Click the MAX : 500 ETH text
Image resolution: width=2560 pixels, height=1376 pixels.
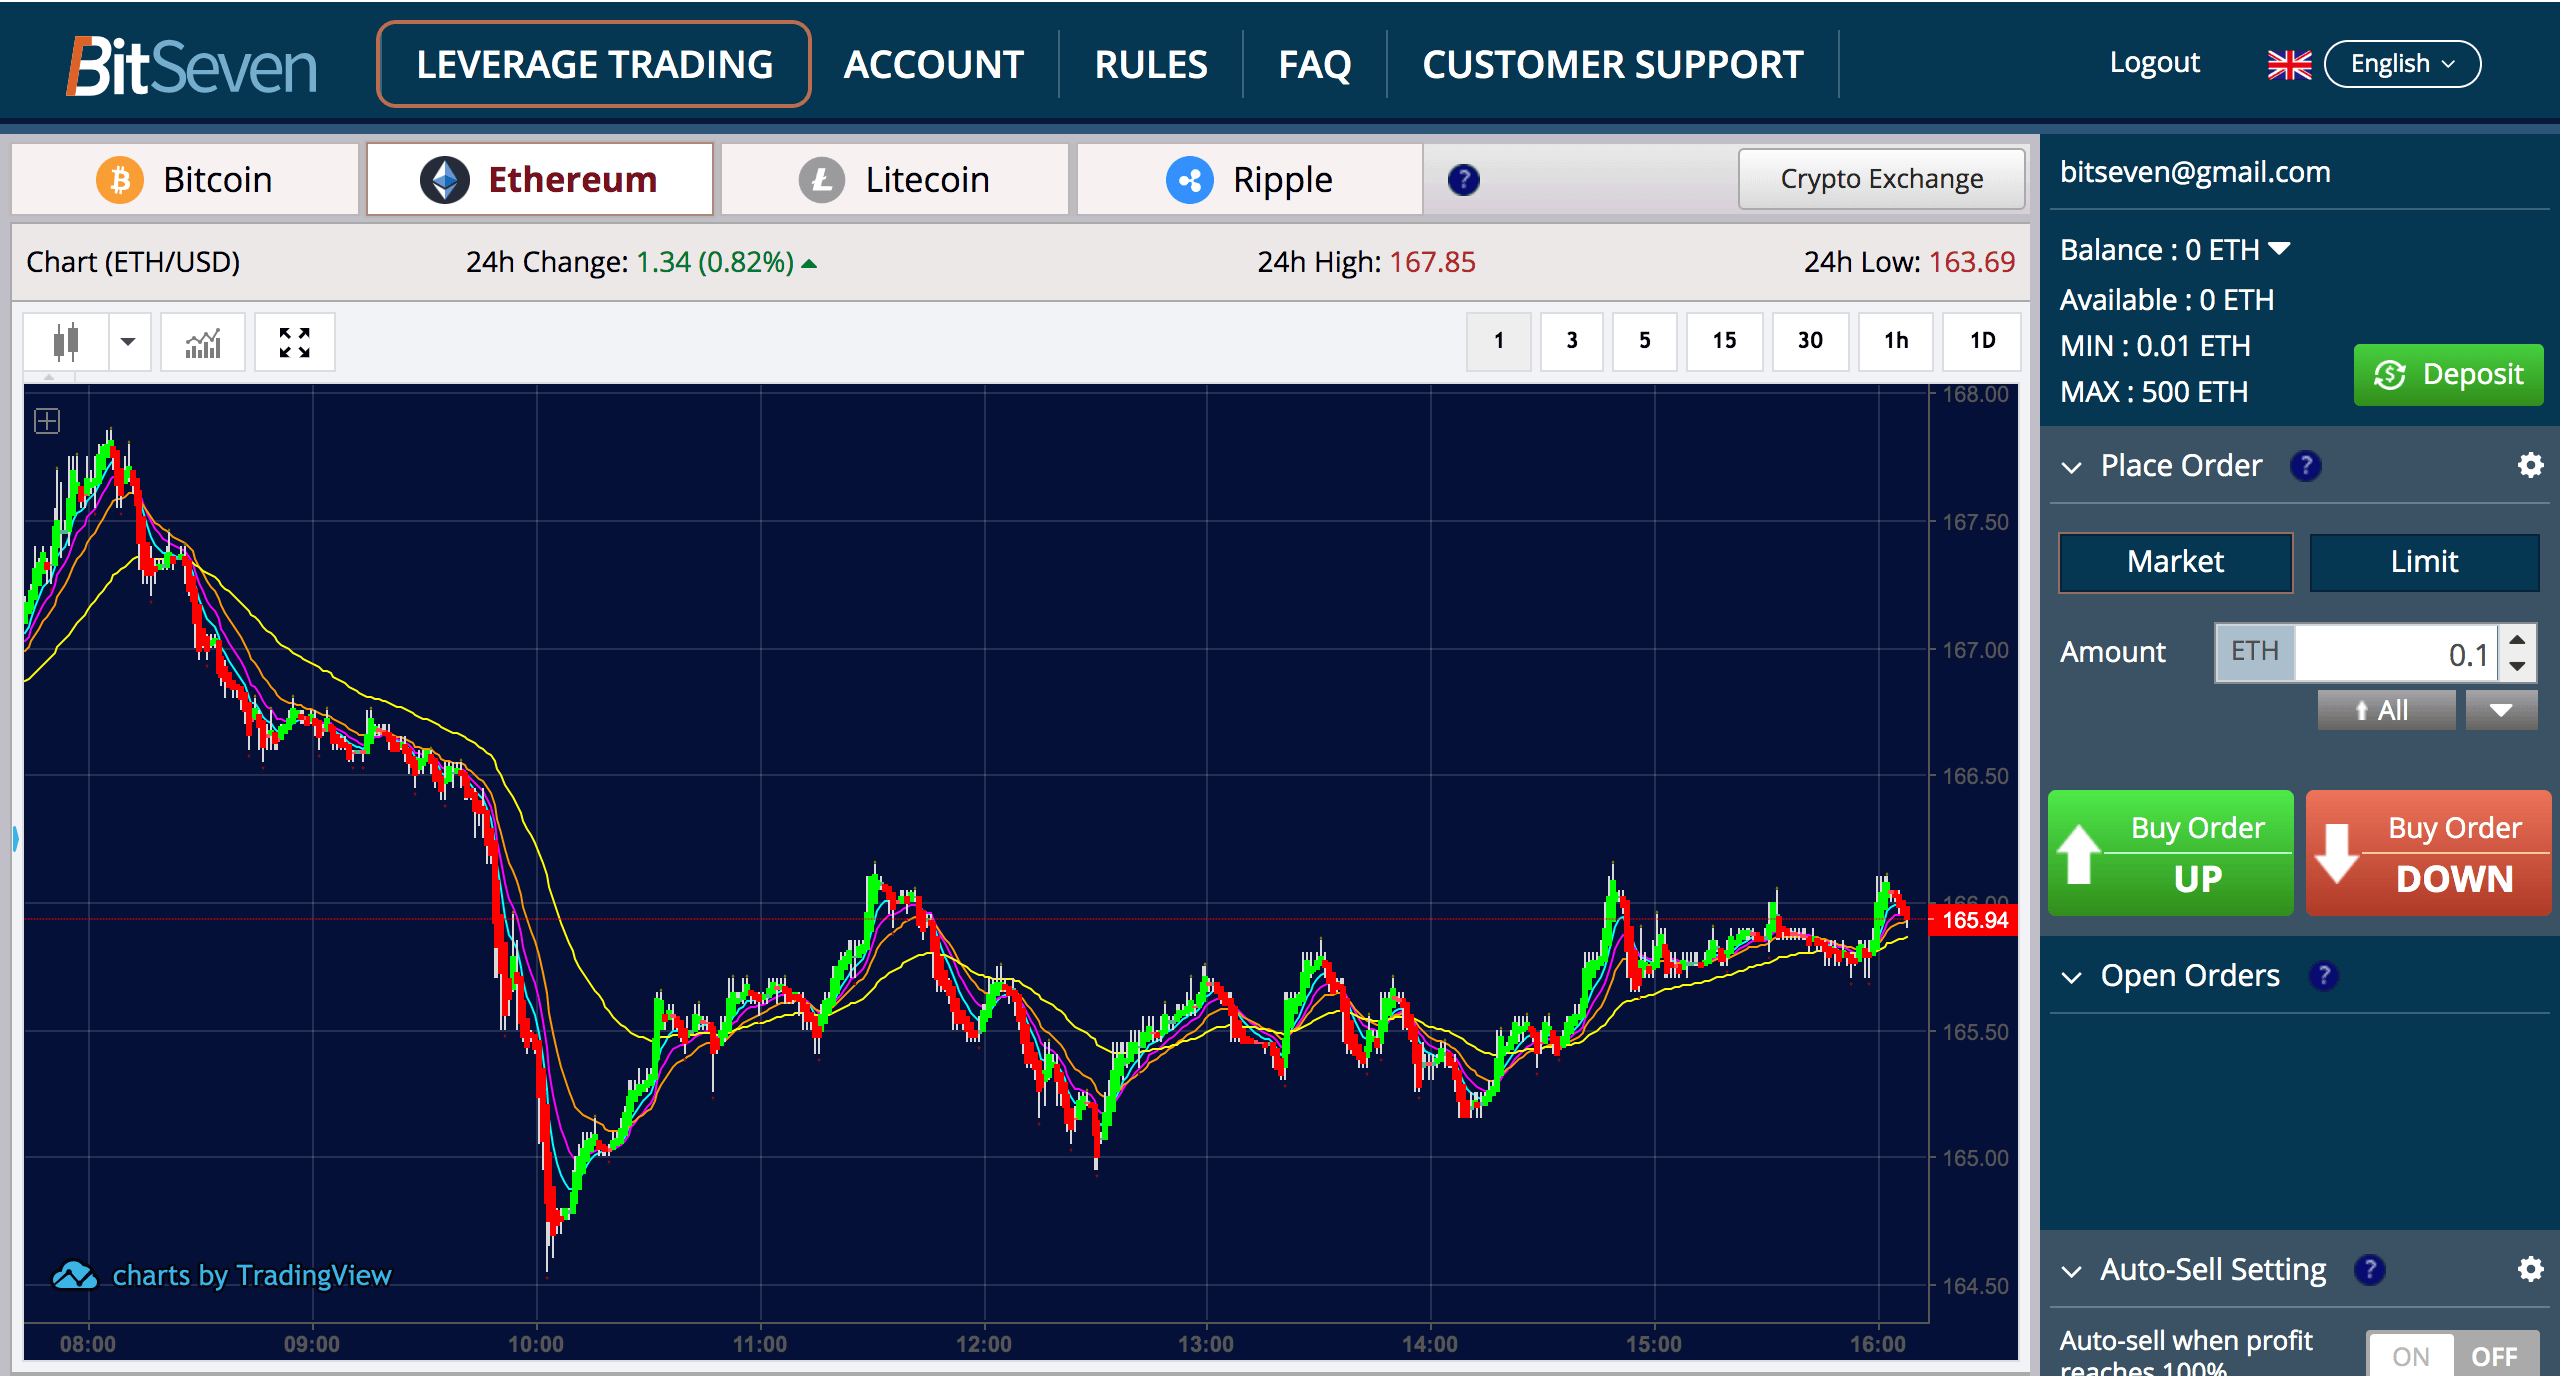click(2154, 392)
